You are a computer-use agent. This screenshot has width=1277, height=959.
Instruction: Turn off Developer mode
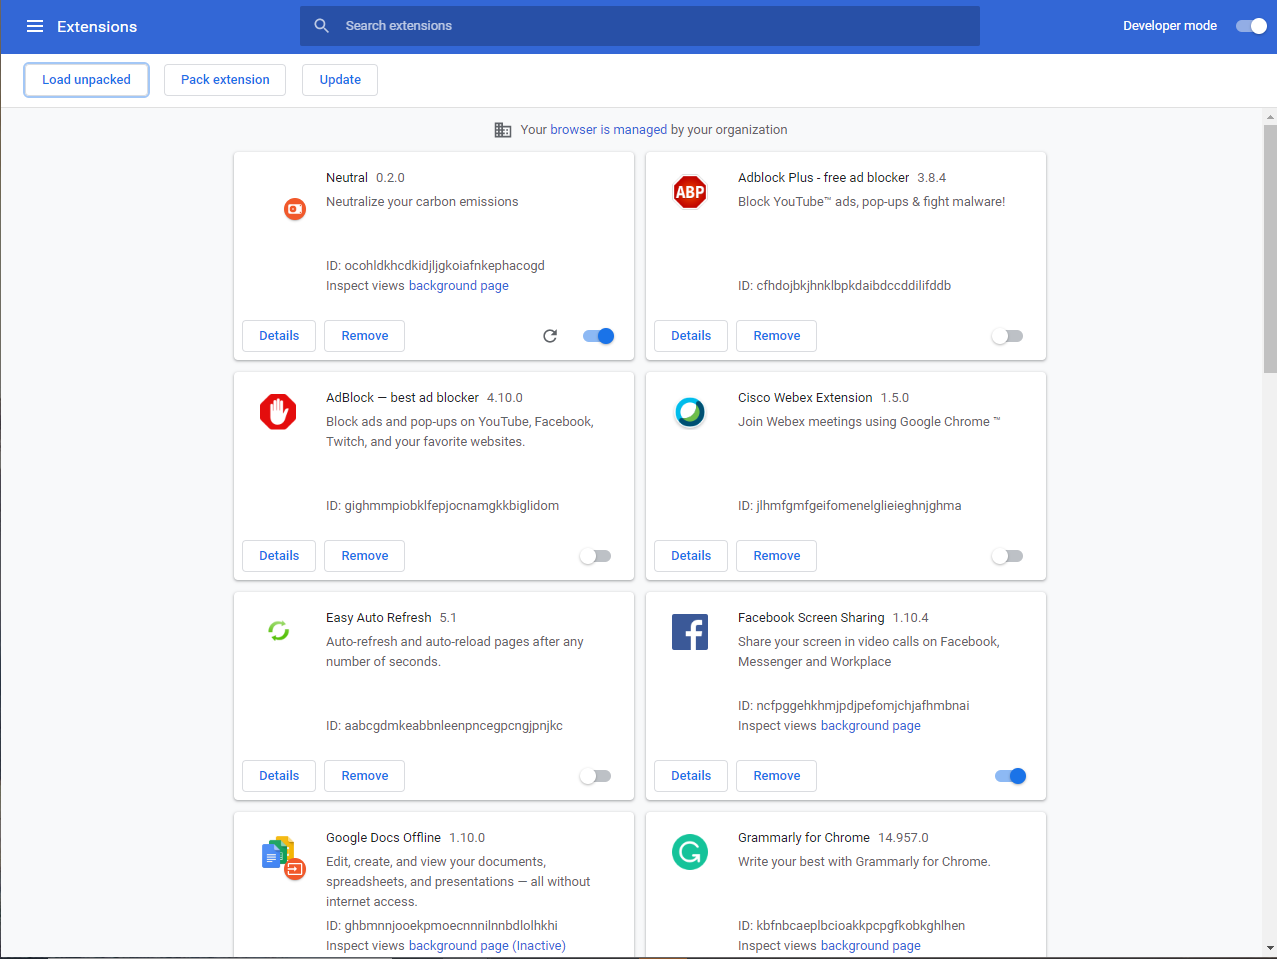[x=1251, y=26]
